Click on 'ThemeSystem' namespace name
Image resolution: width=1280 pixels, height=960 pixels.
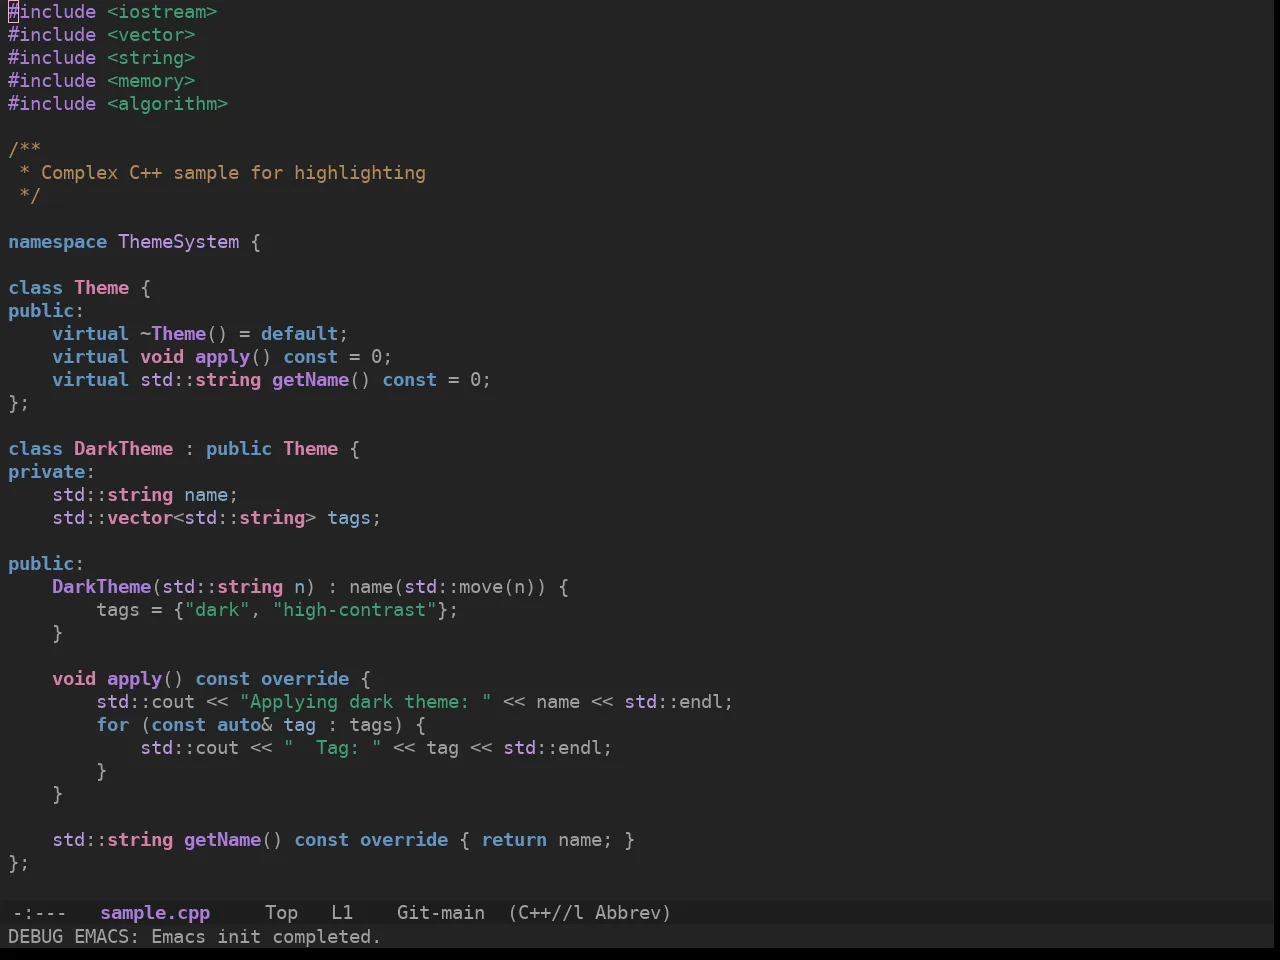tap(179, 242)
